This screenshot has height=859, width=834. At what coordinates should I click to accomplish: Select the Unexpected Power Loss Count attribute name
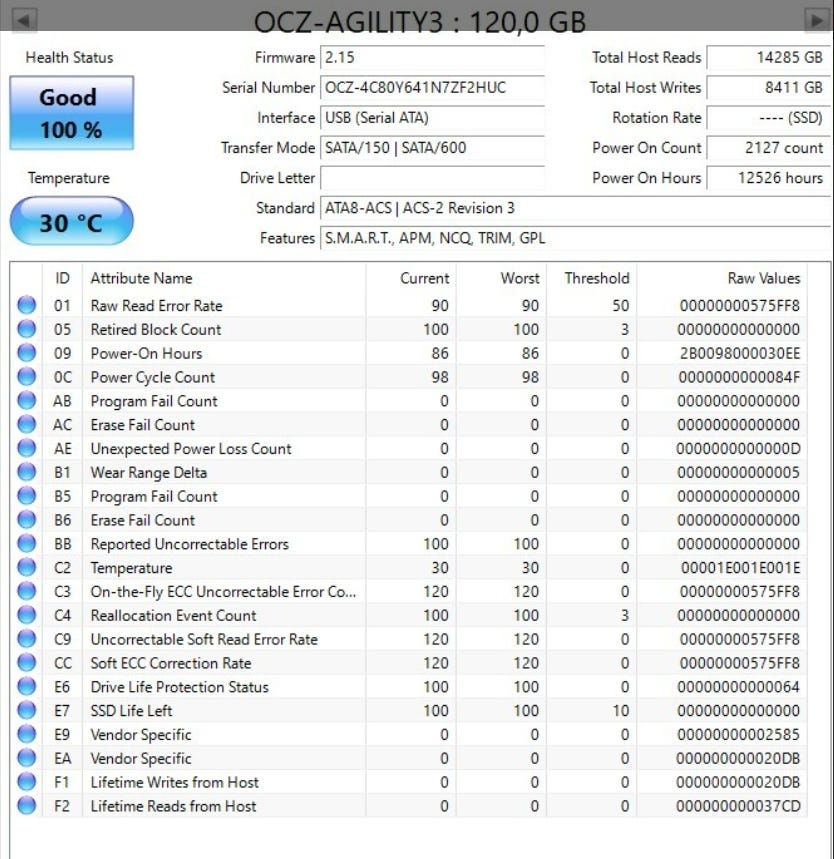[x=191, y=448]
